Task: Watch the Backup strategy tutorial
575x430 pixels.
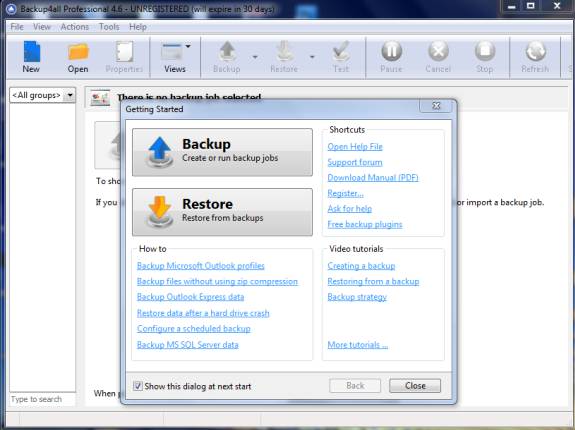Action: pos(357,297)
